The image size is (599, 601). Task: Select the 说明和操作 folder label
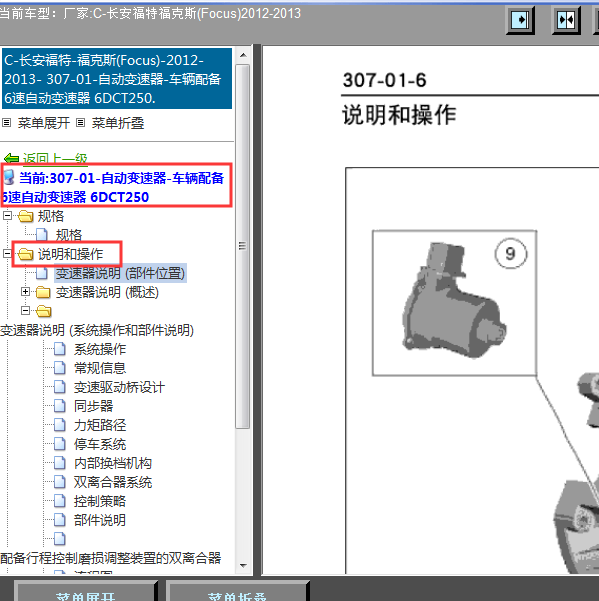(71, 254)
